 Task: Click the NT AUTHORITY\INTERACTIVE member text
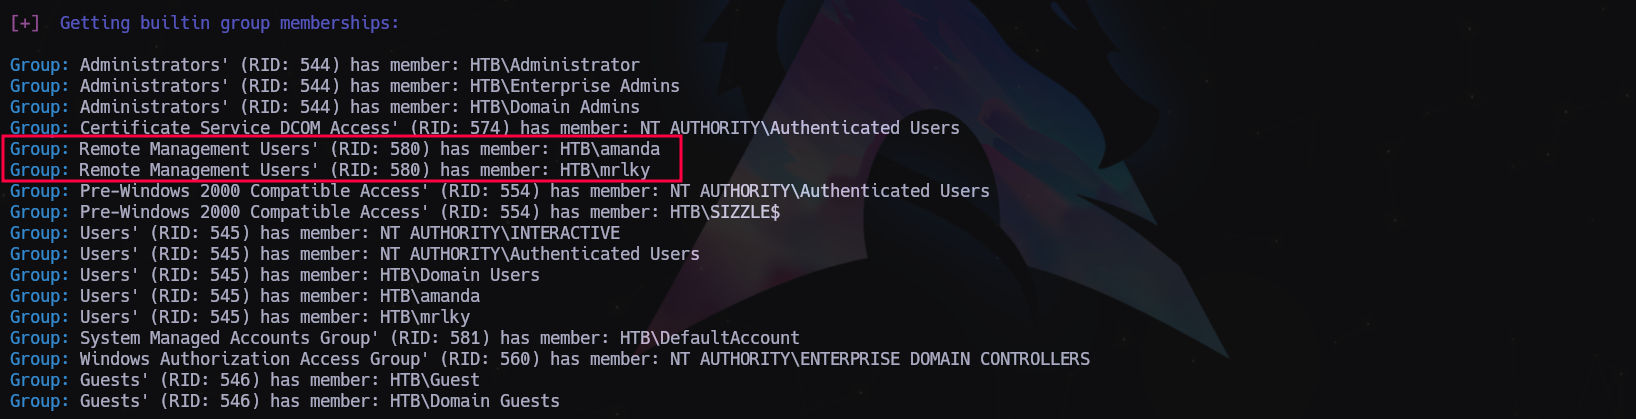coord(499,233)
